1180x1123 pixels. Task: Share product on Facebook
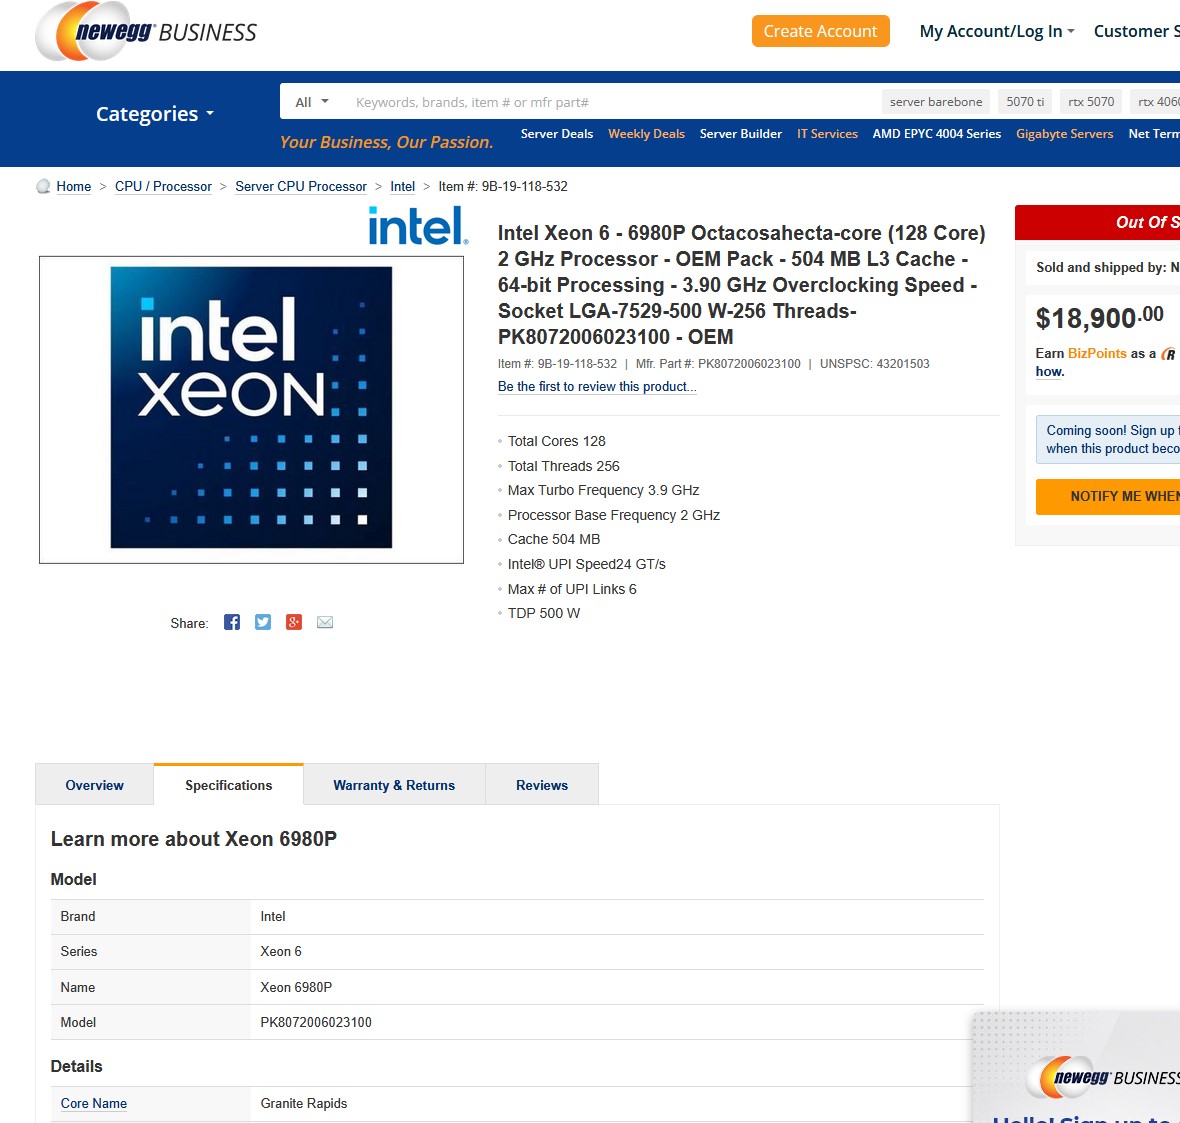coord(232,622)
